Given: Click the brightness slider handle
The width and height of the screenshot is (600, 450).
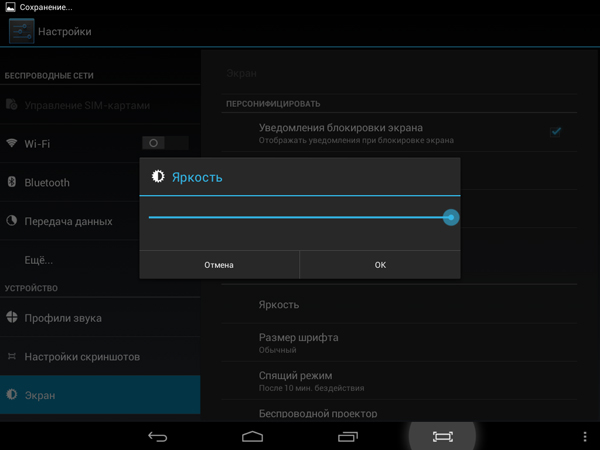Looking at the screenshot, I should [x=451, y=217].
